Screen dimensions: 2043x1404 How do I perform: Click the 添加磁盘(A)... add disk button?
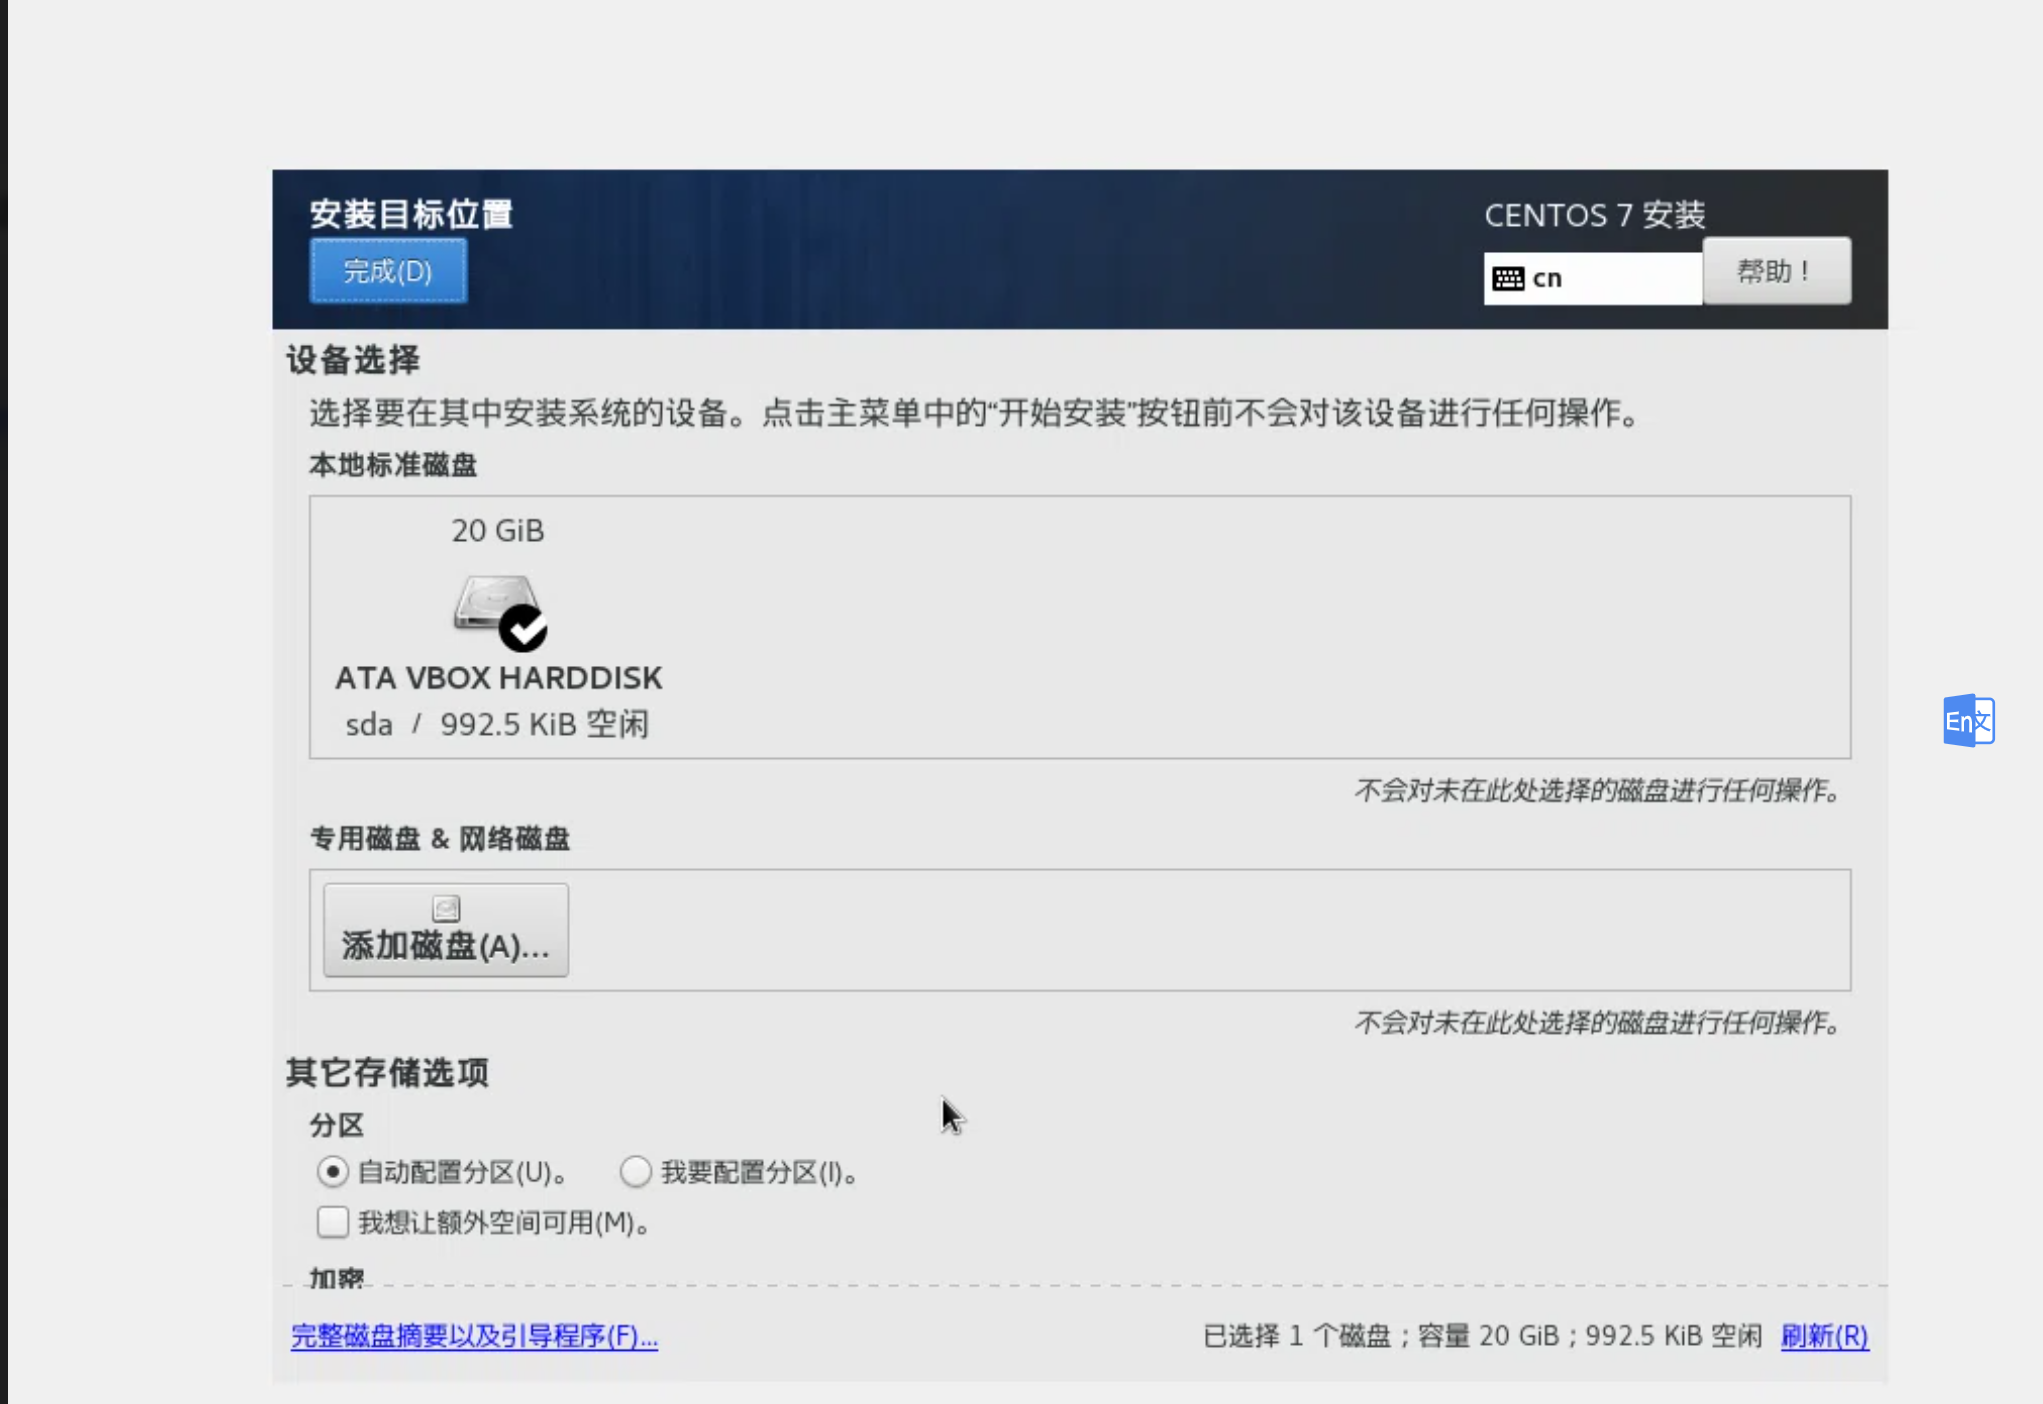(446, 930)
